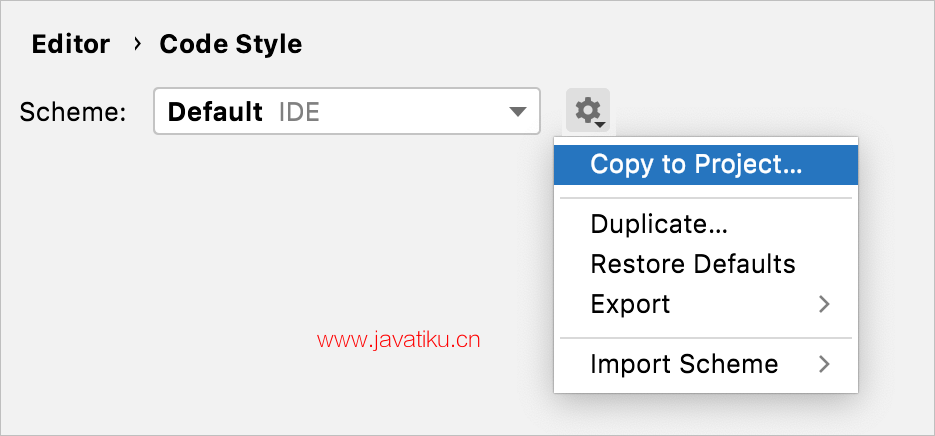Click the gray IDE text in the scheme box
Screen dimensions: 935x436
coord(299,112)
